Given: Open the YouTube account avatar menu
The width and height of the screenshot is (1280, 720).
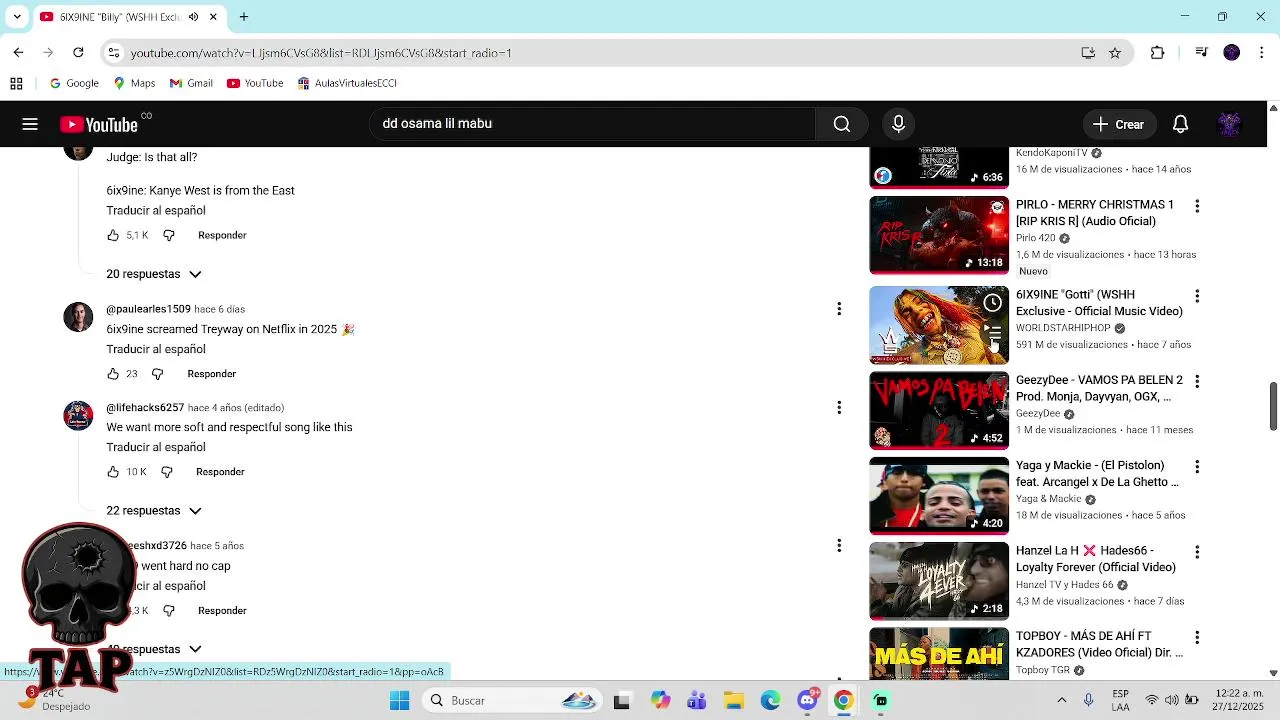Looking at the screenshot, I should (x=1229, y=124).
